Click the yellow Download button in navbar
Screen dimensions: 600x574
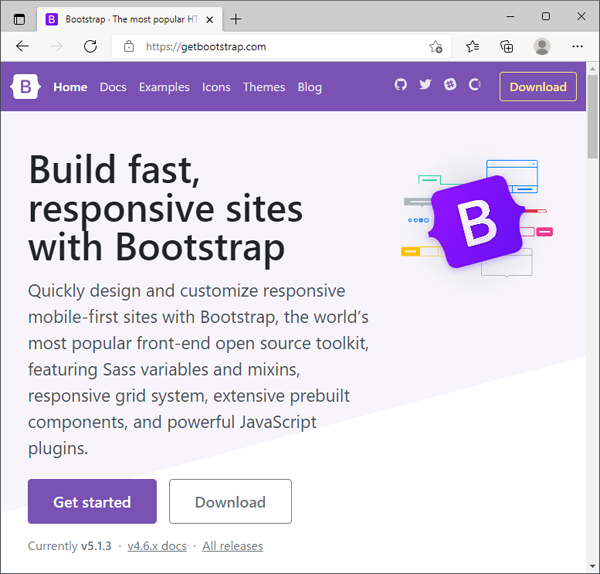pyautogui.click(x=538, y=86)
